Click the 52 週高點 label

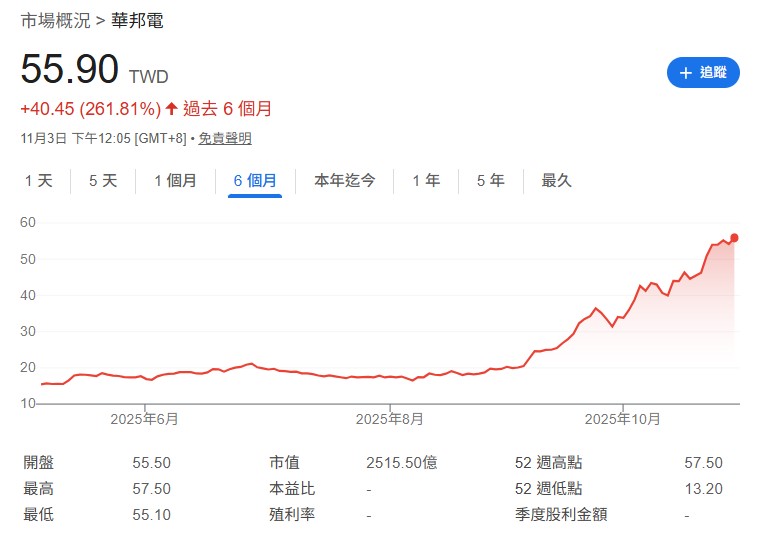coord(549,463)
